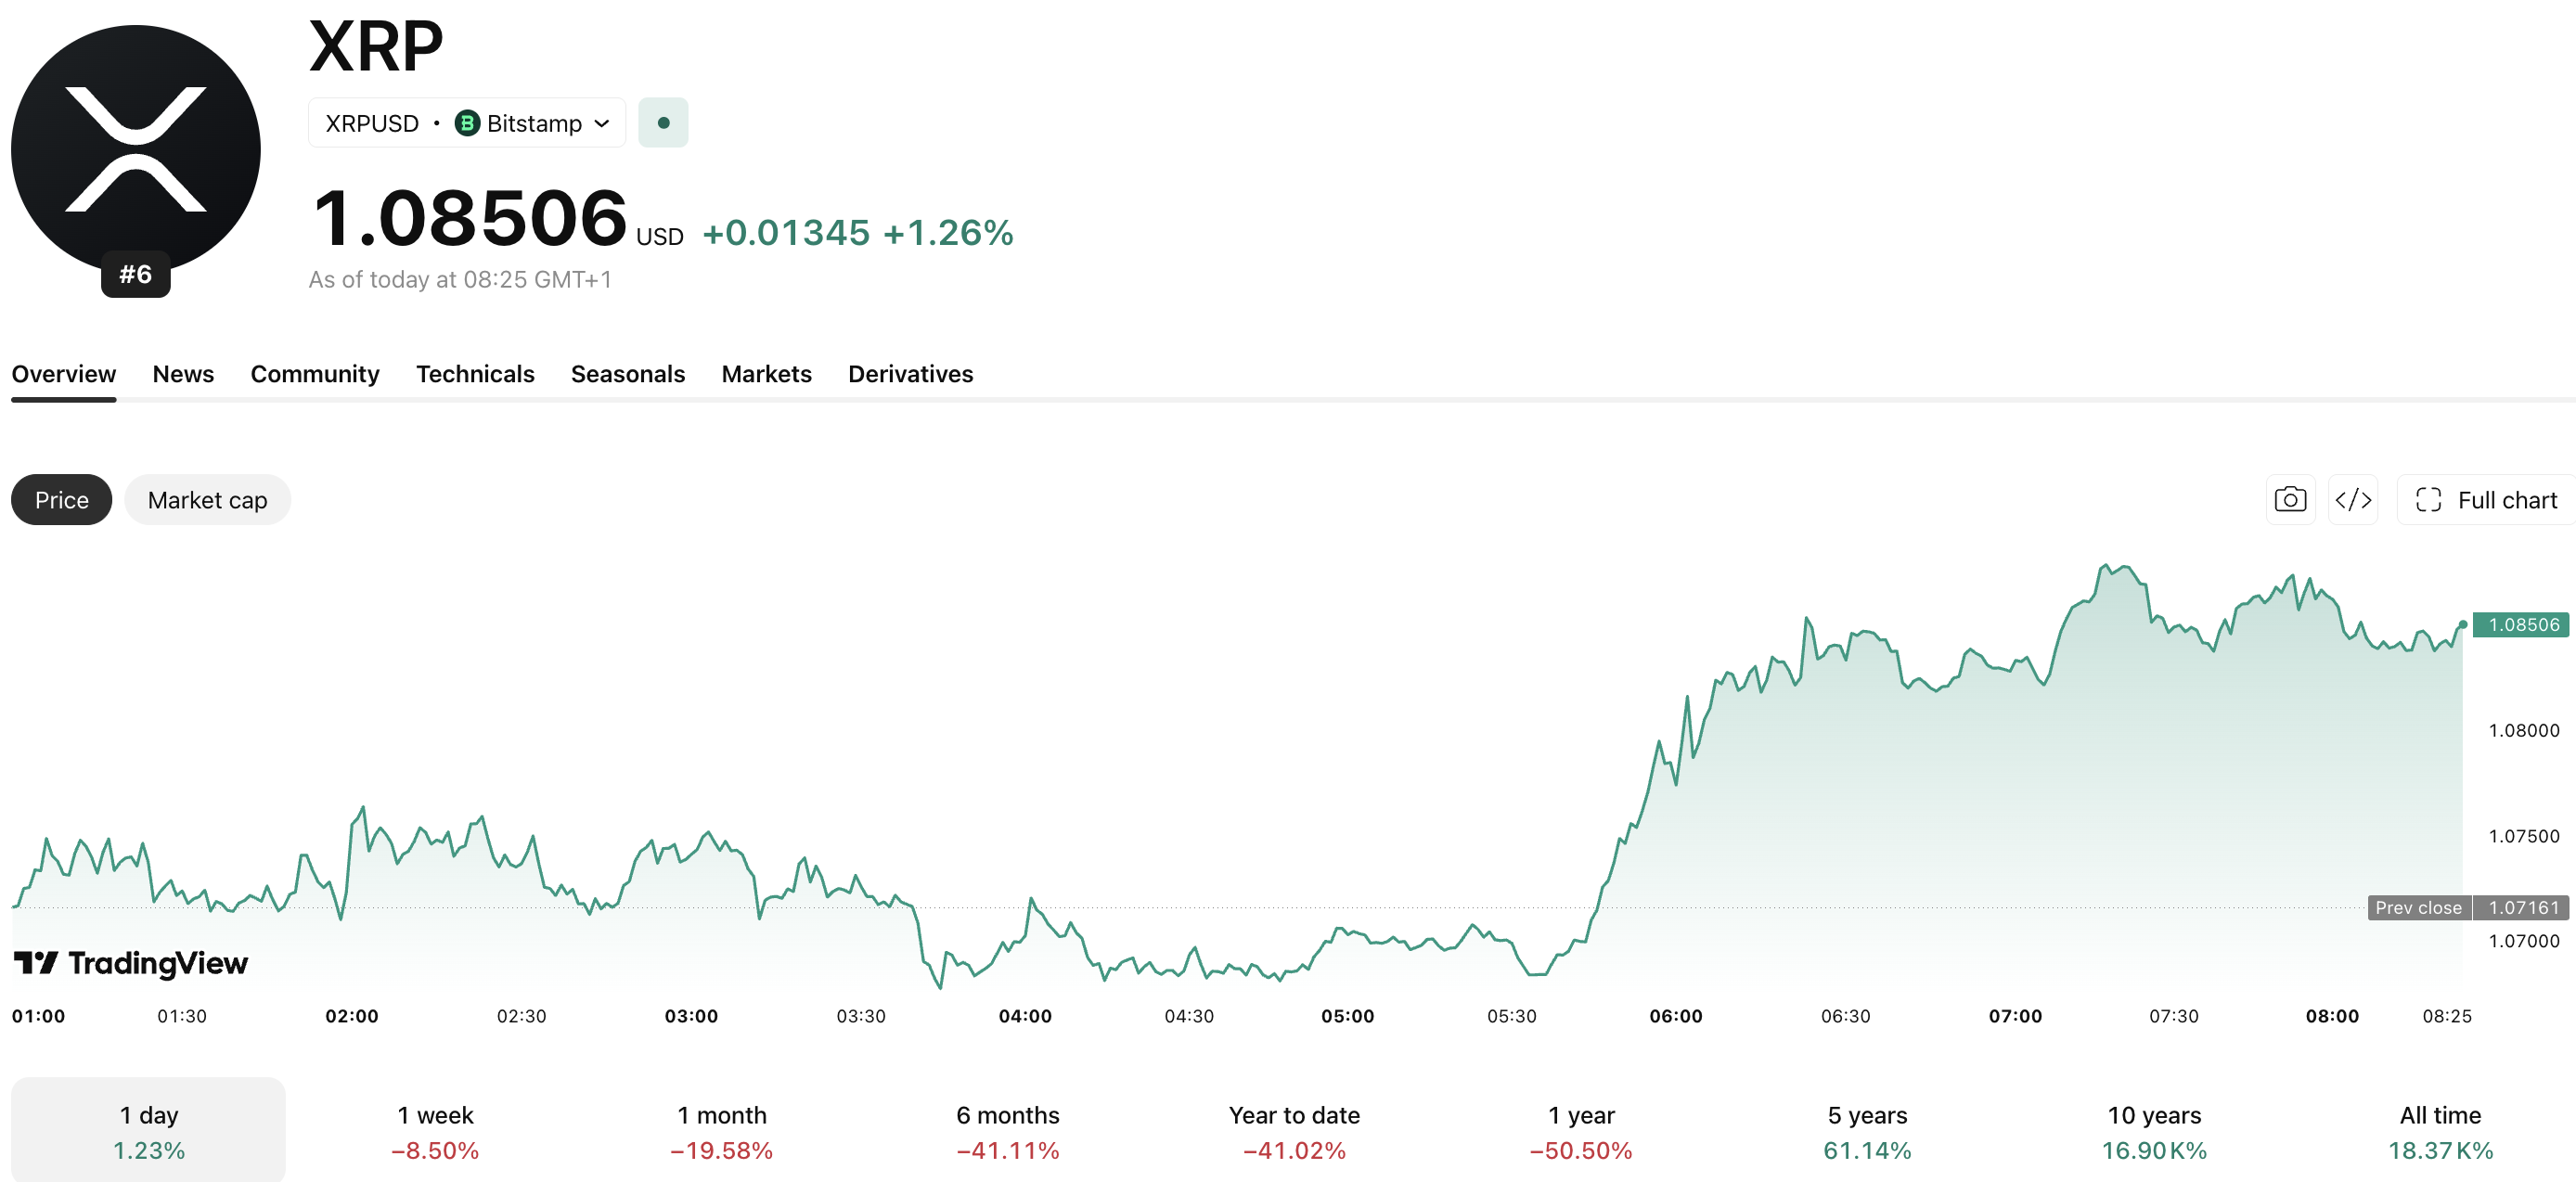Choose the 1 month range
2576x1182 pixels.
[x=722, y=1131]
